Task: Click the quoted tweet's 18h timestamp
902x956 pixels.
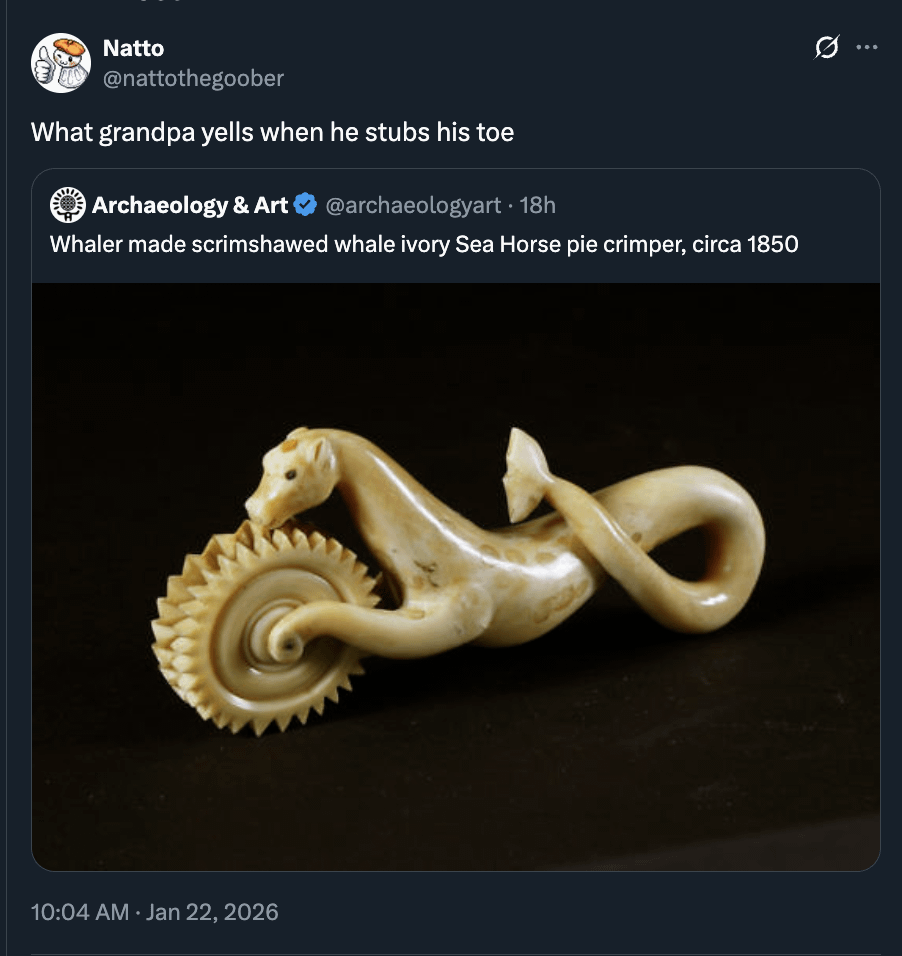Action: pyautogui.click(x=538, y=205)
